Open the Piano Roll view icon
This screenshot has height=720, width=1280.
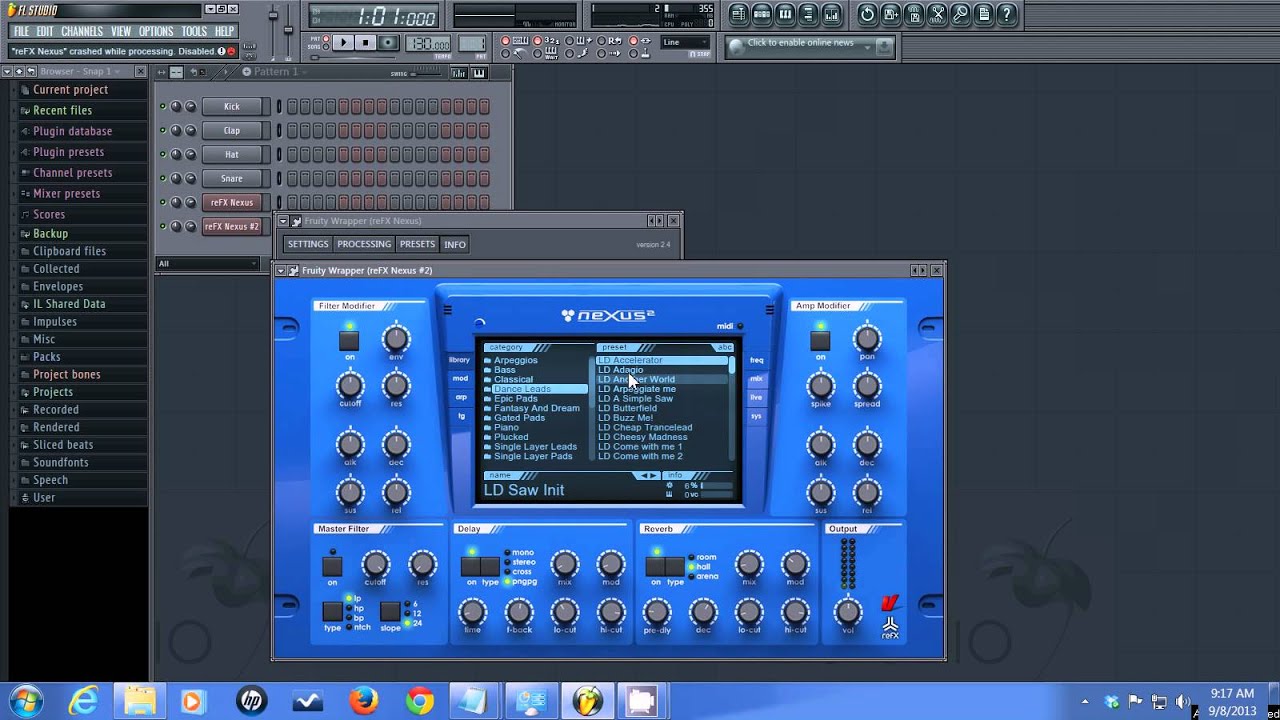[785, 14]
